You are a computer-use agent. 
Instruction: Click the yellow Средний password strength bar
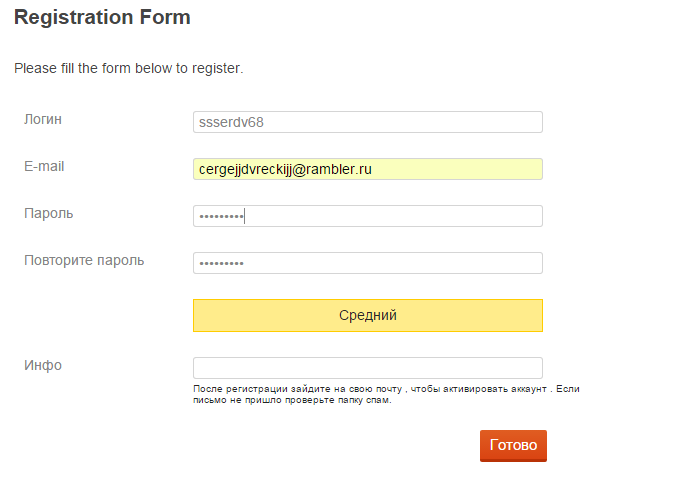tap(367, 315)
